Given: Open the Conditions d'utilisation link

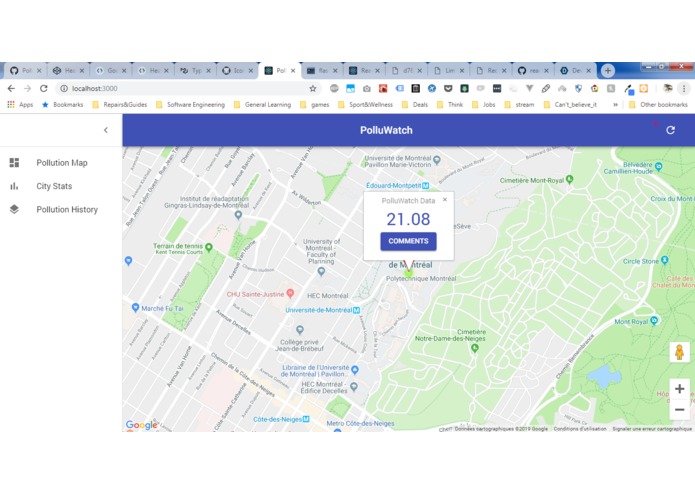Looking at the screenshot, I should 580,428.
